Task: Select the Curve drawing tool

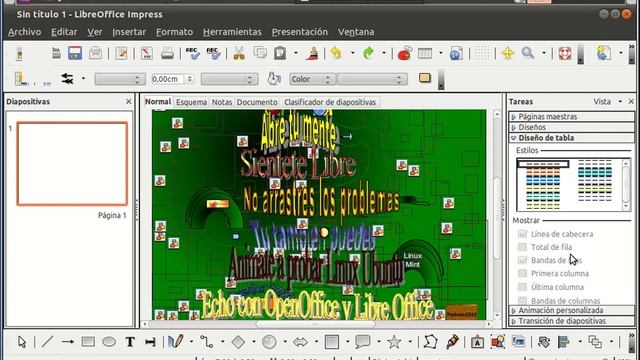Action: [x=176, y=342]
